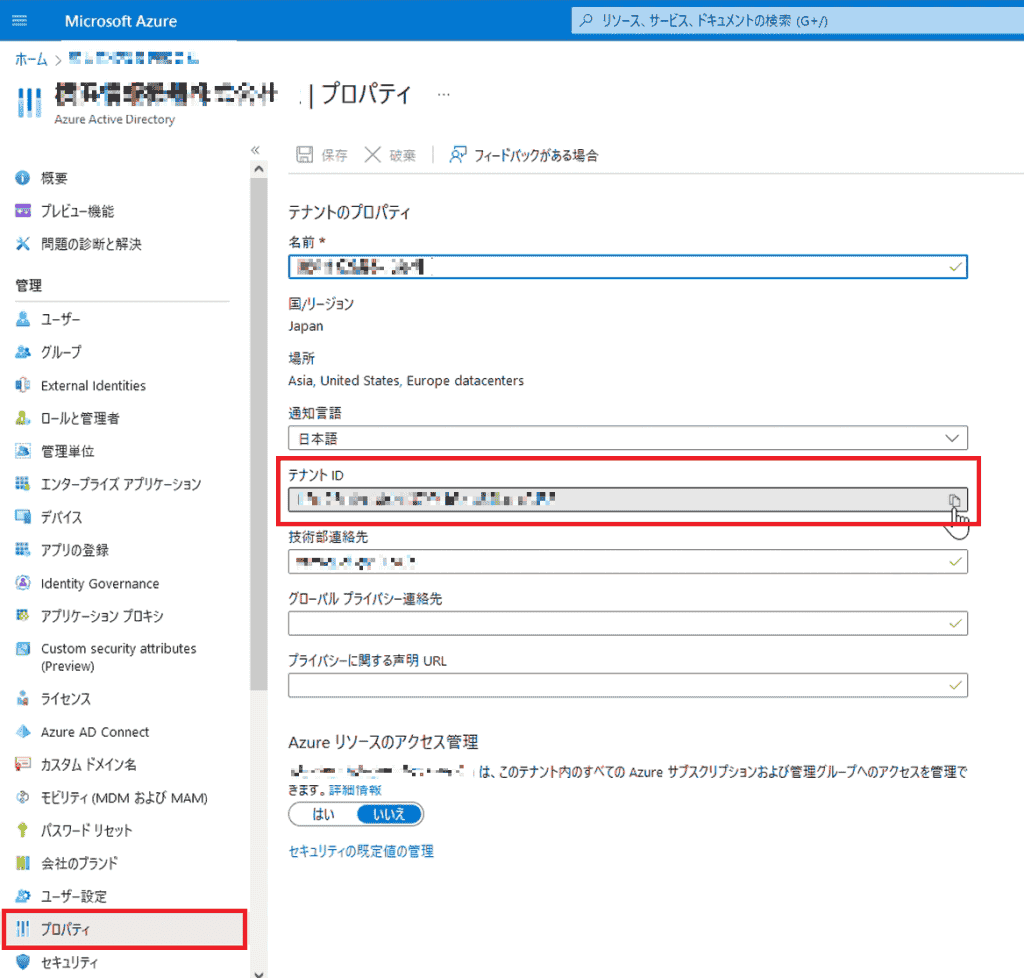This screenshot has height=978, width=1024.
Task: Click the scroll up arrow of sidebar
Action: (259, 169)
